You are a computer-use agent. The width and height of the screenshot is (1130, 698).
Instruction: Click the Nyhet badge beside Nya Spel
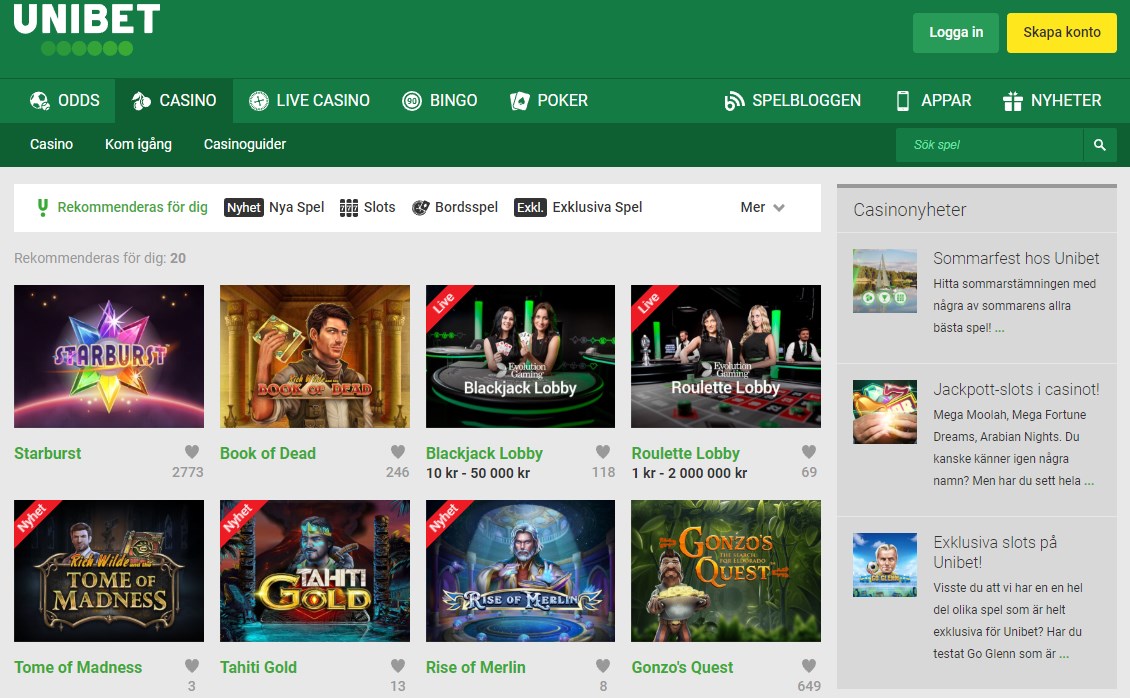pyautogui.click(x=244, y=207)
